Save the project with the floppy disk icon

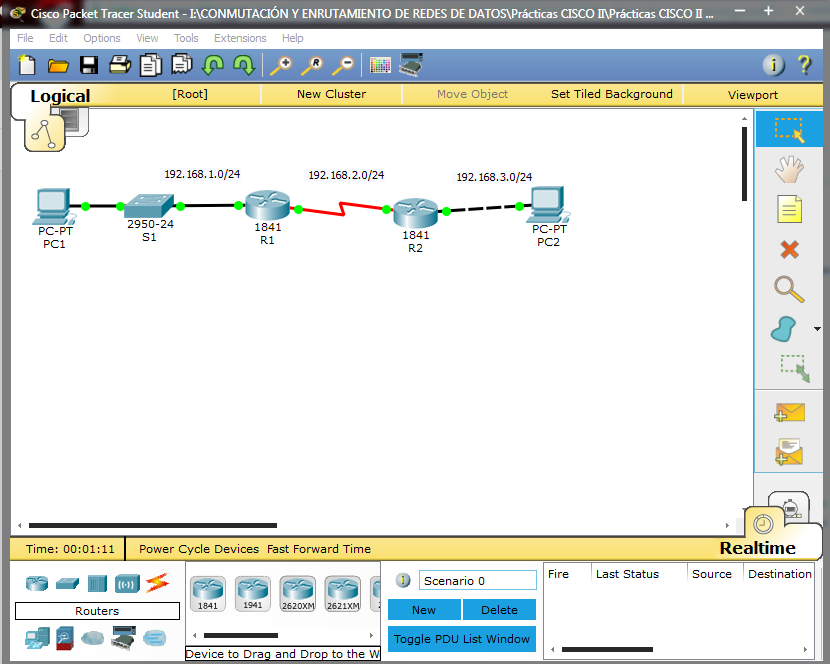[89, 65]
